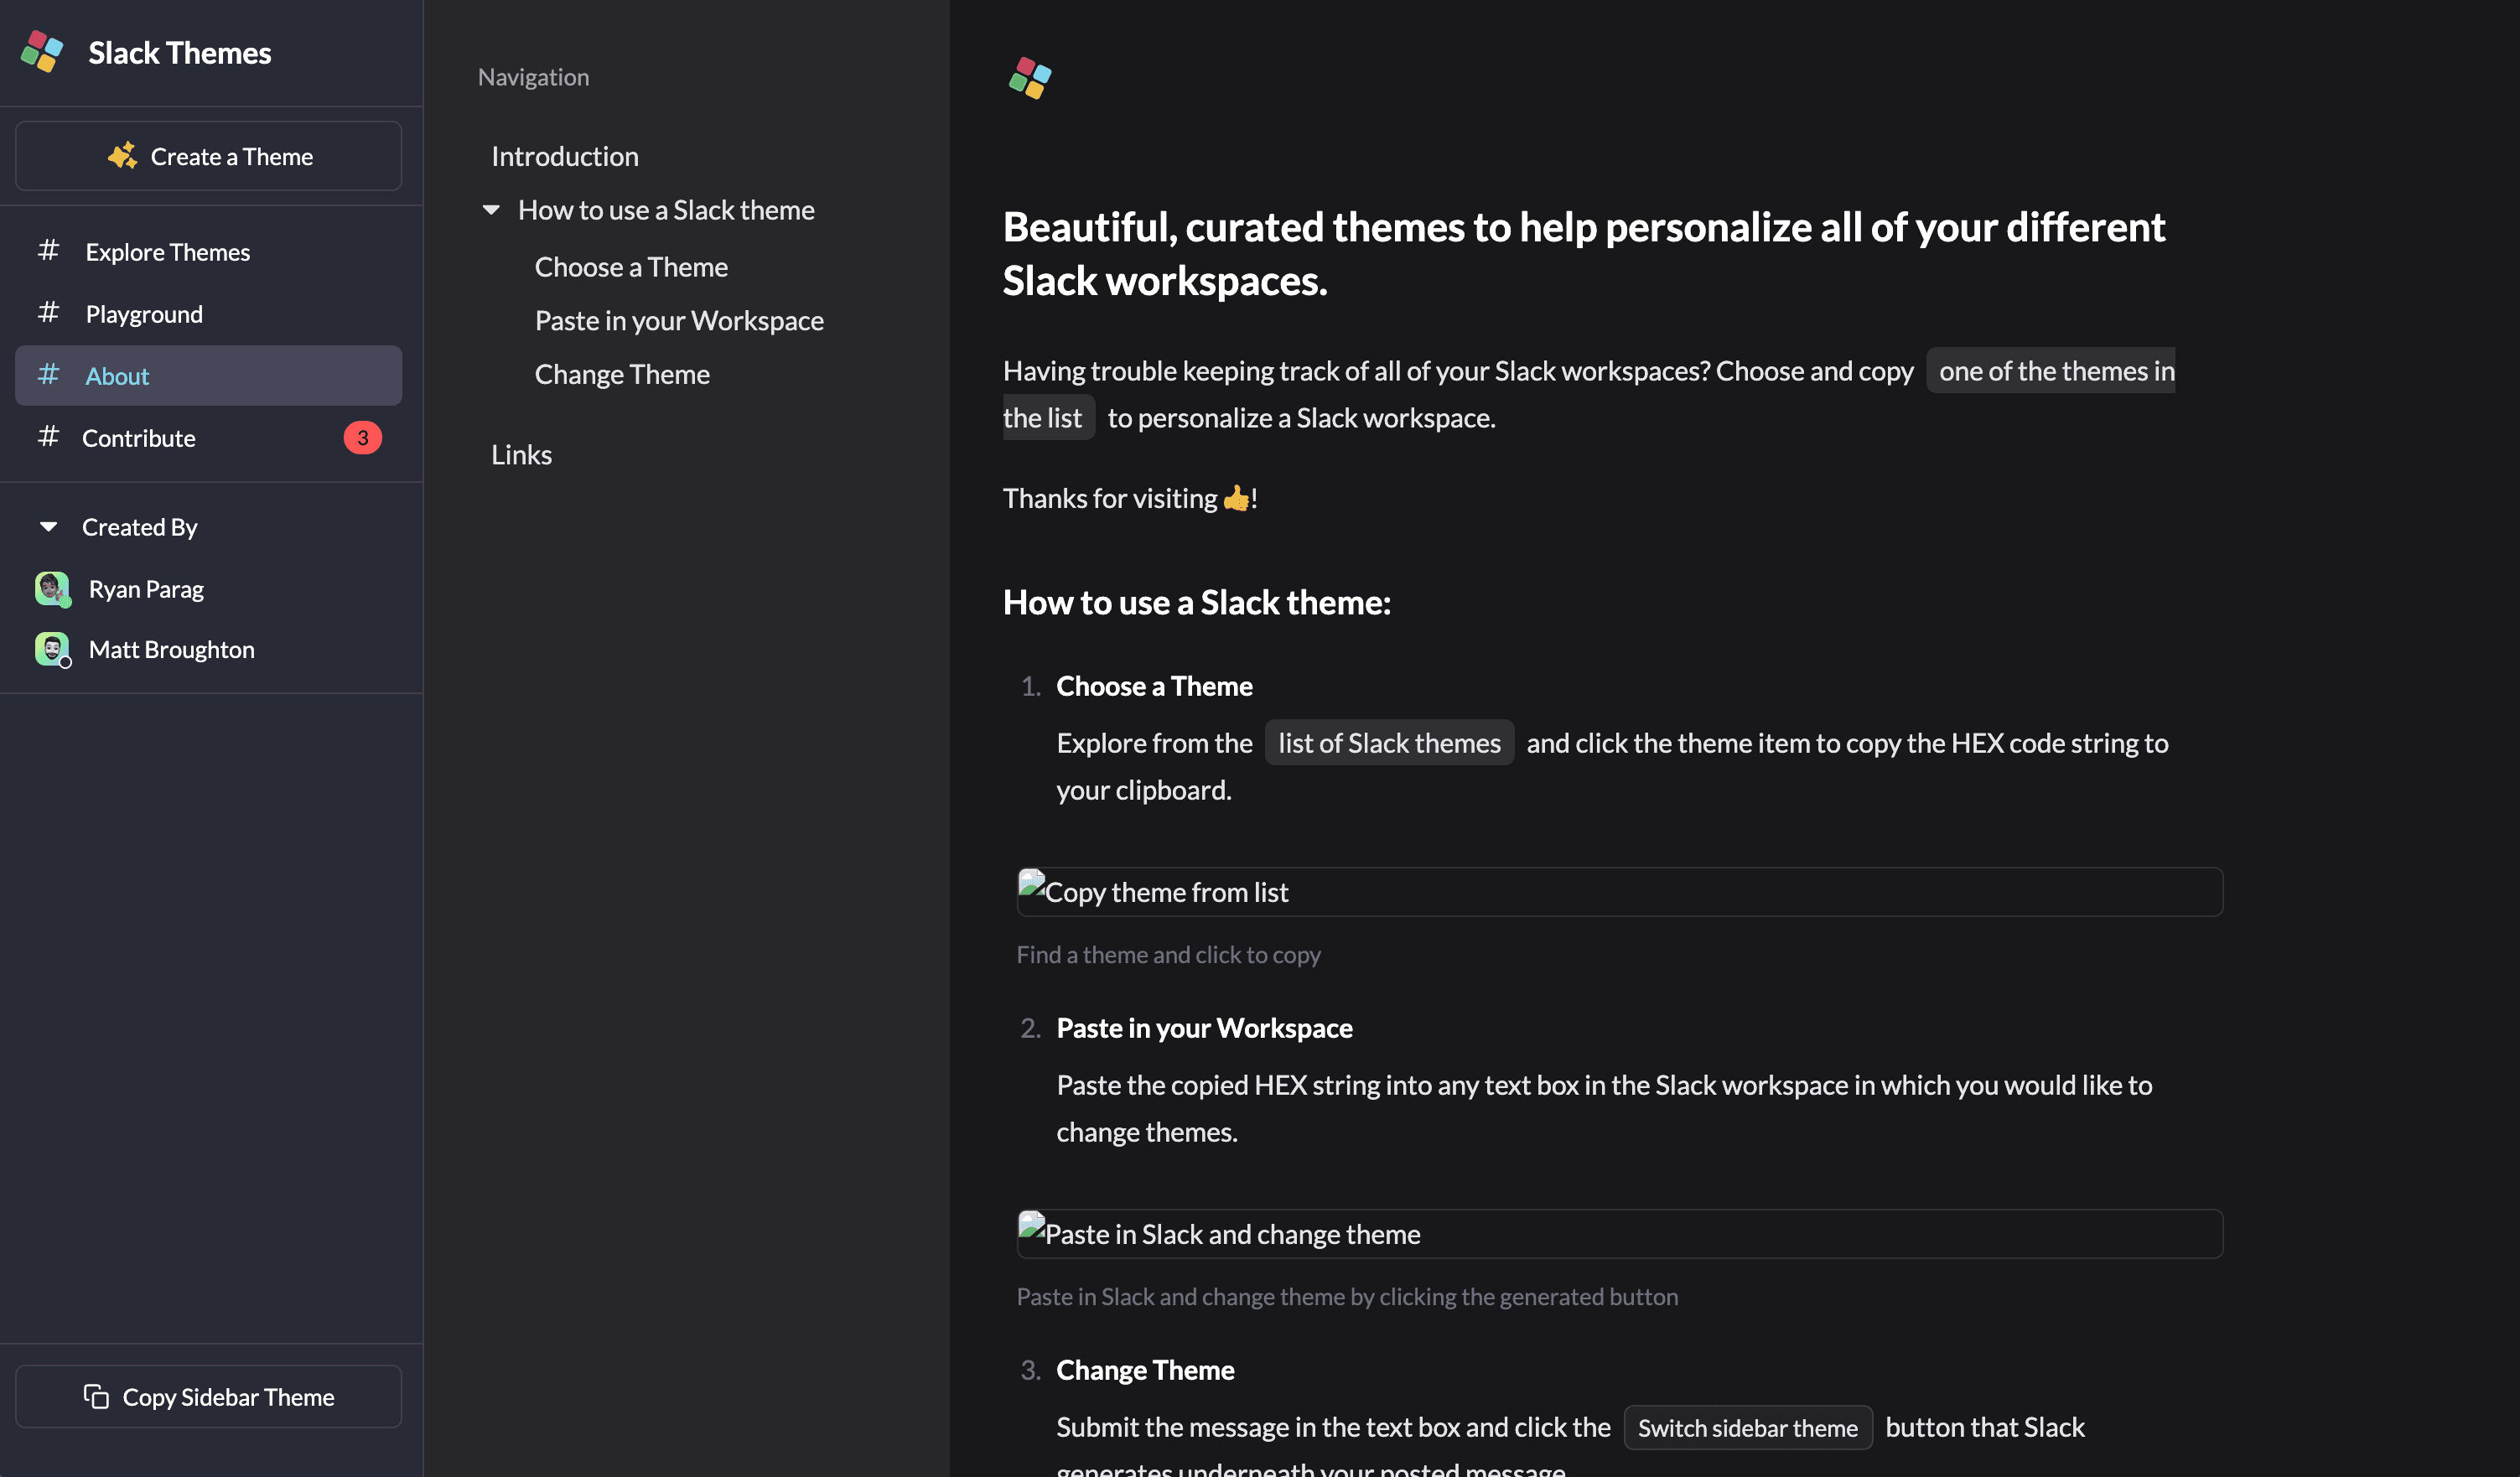Navigate to Change Theme subsection
Viewport: 2520px width, 1477px height.
pyautogui.click(x=622, y=374)
